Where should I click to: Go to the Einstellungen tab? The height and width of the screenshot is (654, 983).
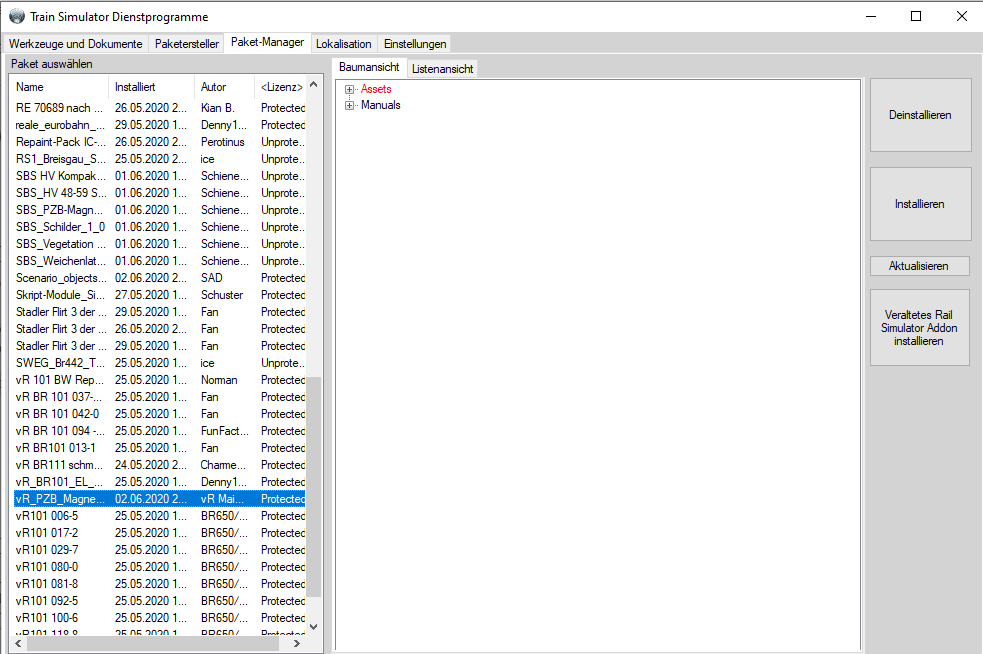[x=415, y=44]
